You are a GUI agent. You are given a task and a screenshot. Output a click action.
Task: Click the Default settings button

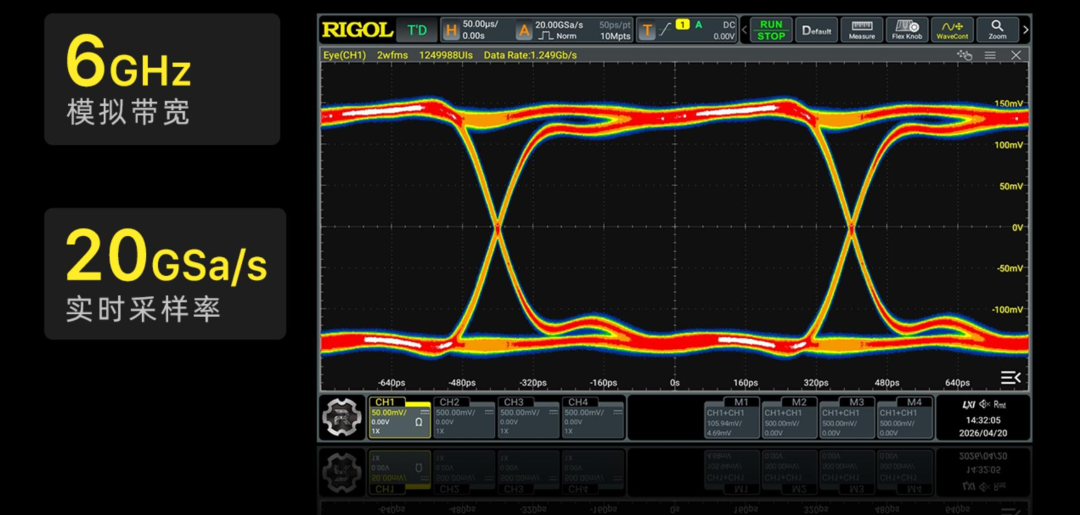tap(816, 30)
